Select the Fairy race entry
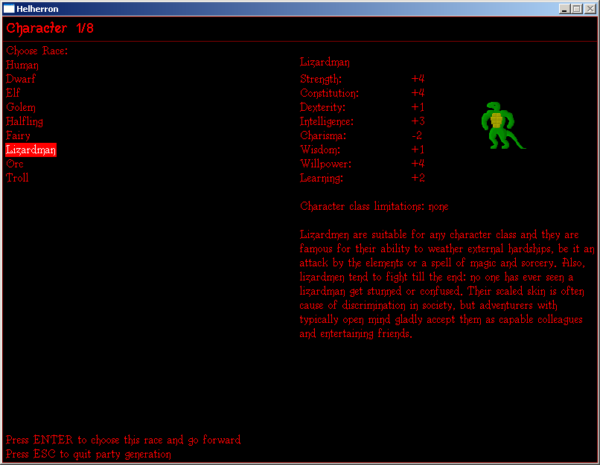The image size is (600, 465). point(18,135)
